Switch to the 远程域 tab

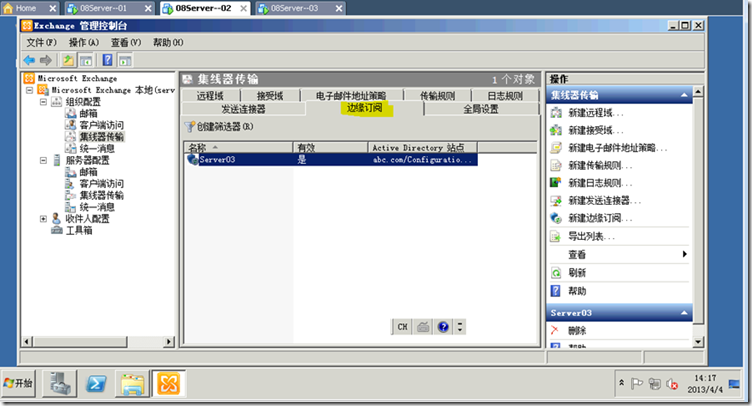point(210,96)
